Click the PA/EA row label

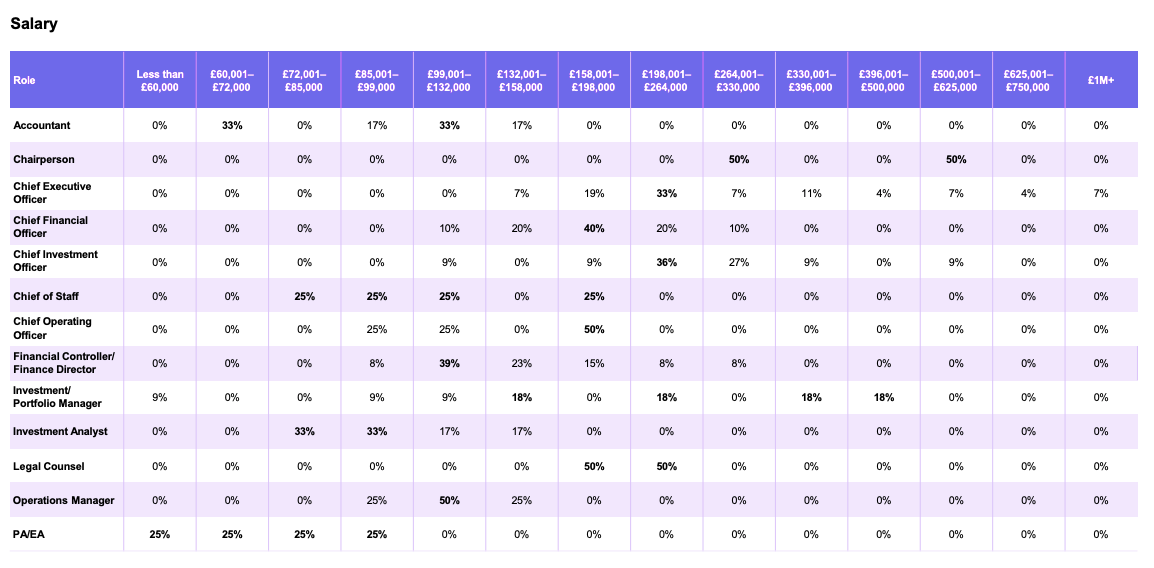coord(29,534)
